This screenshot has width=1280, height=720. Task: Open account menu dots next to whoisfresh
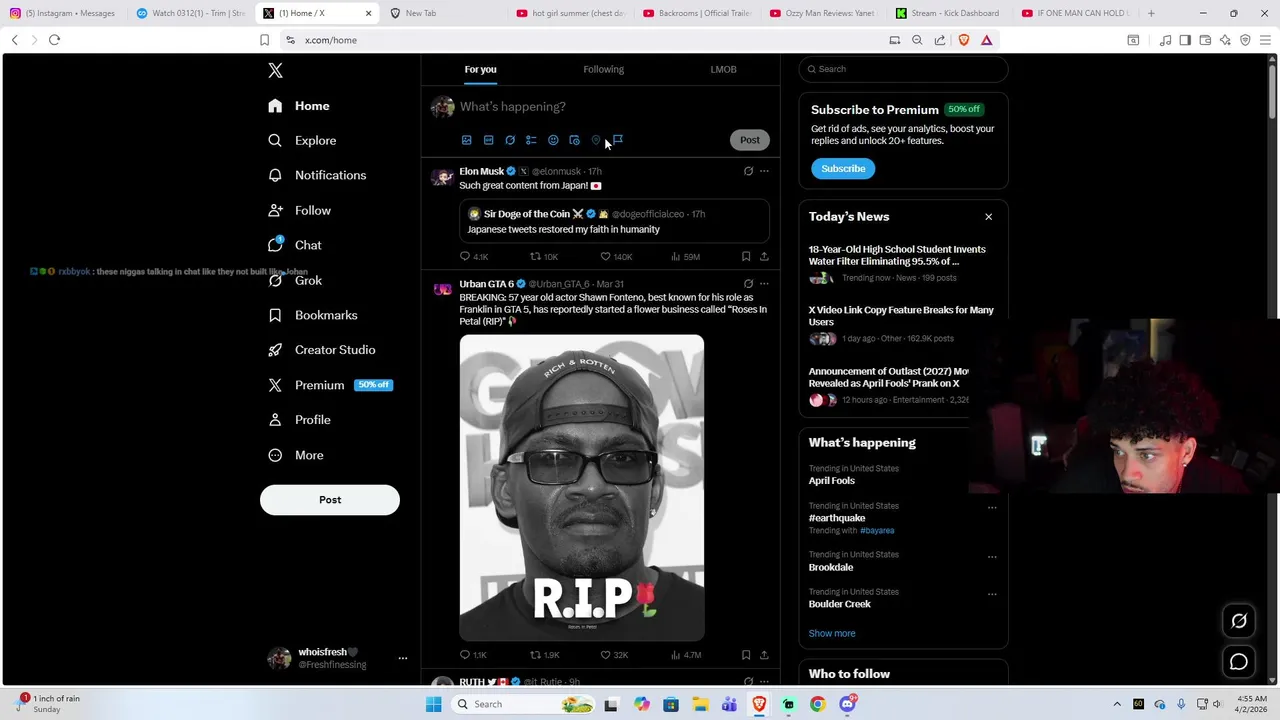(403, 658)
